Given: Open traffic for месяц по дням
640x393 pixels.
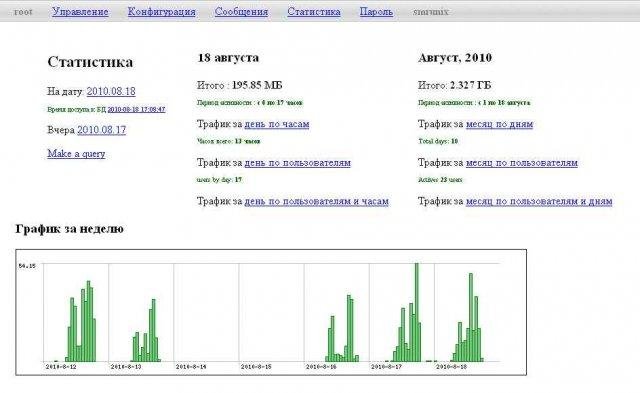Looking at the screenshot, I should pos(499,124).
